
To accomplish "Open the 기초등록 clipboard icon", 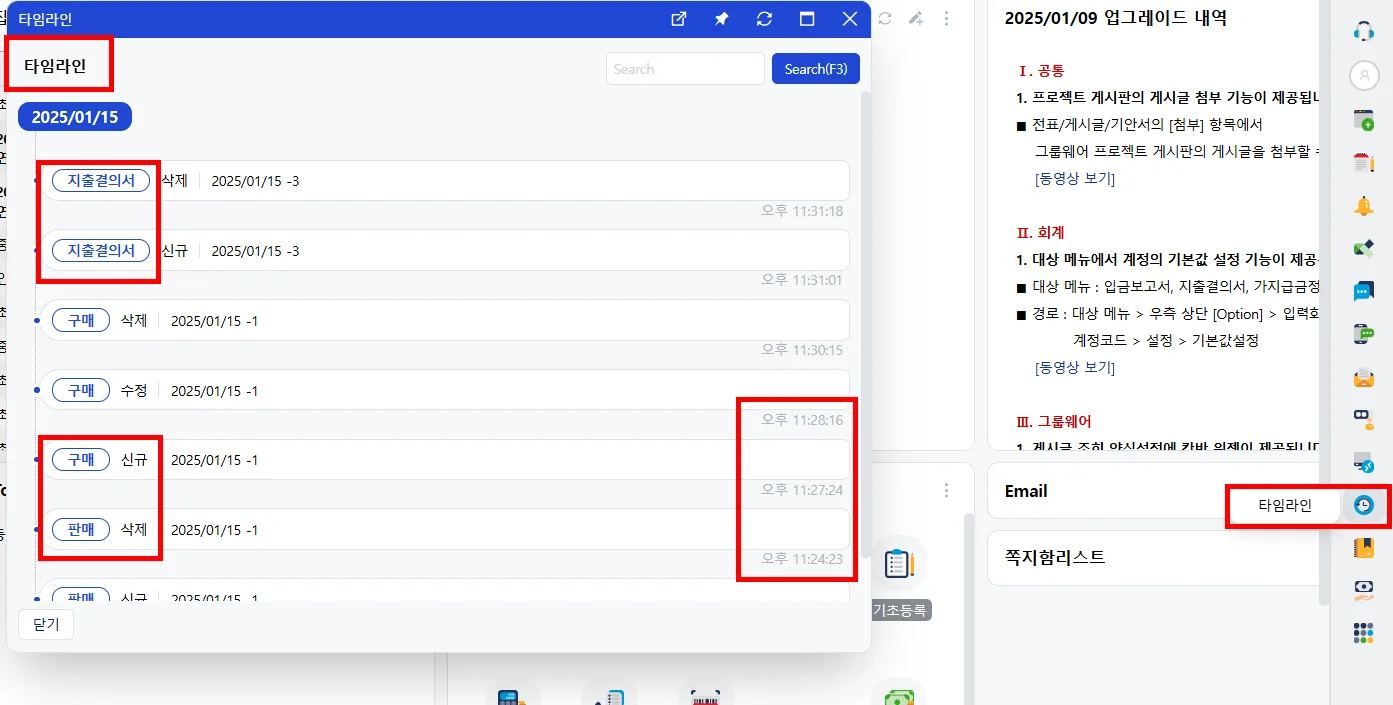I will tap(898, 564).
